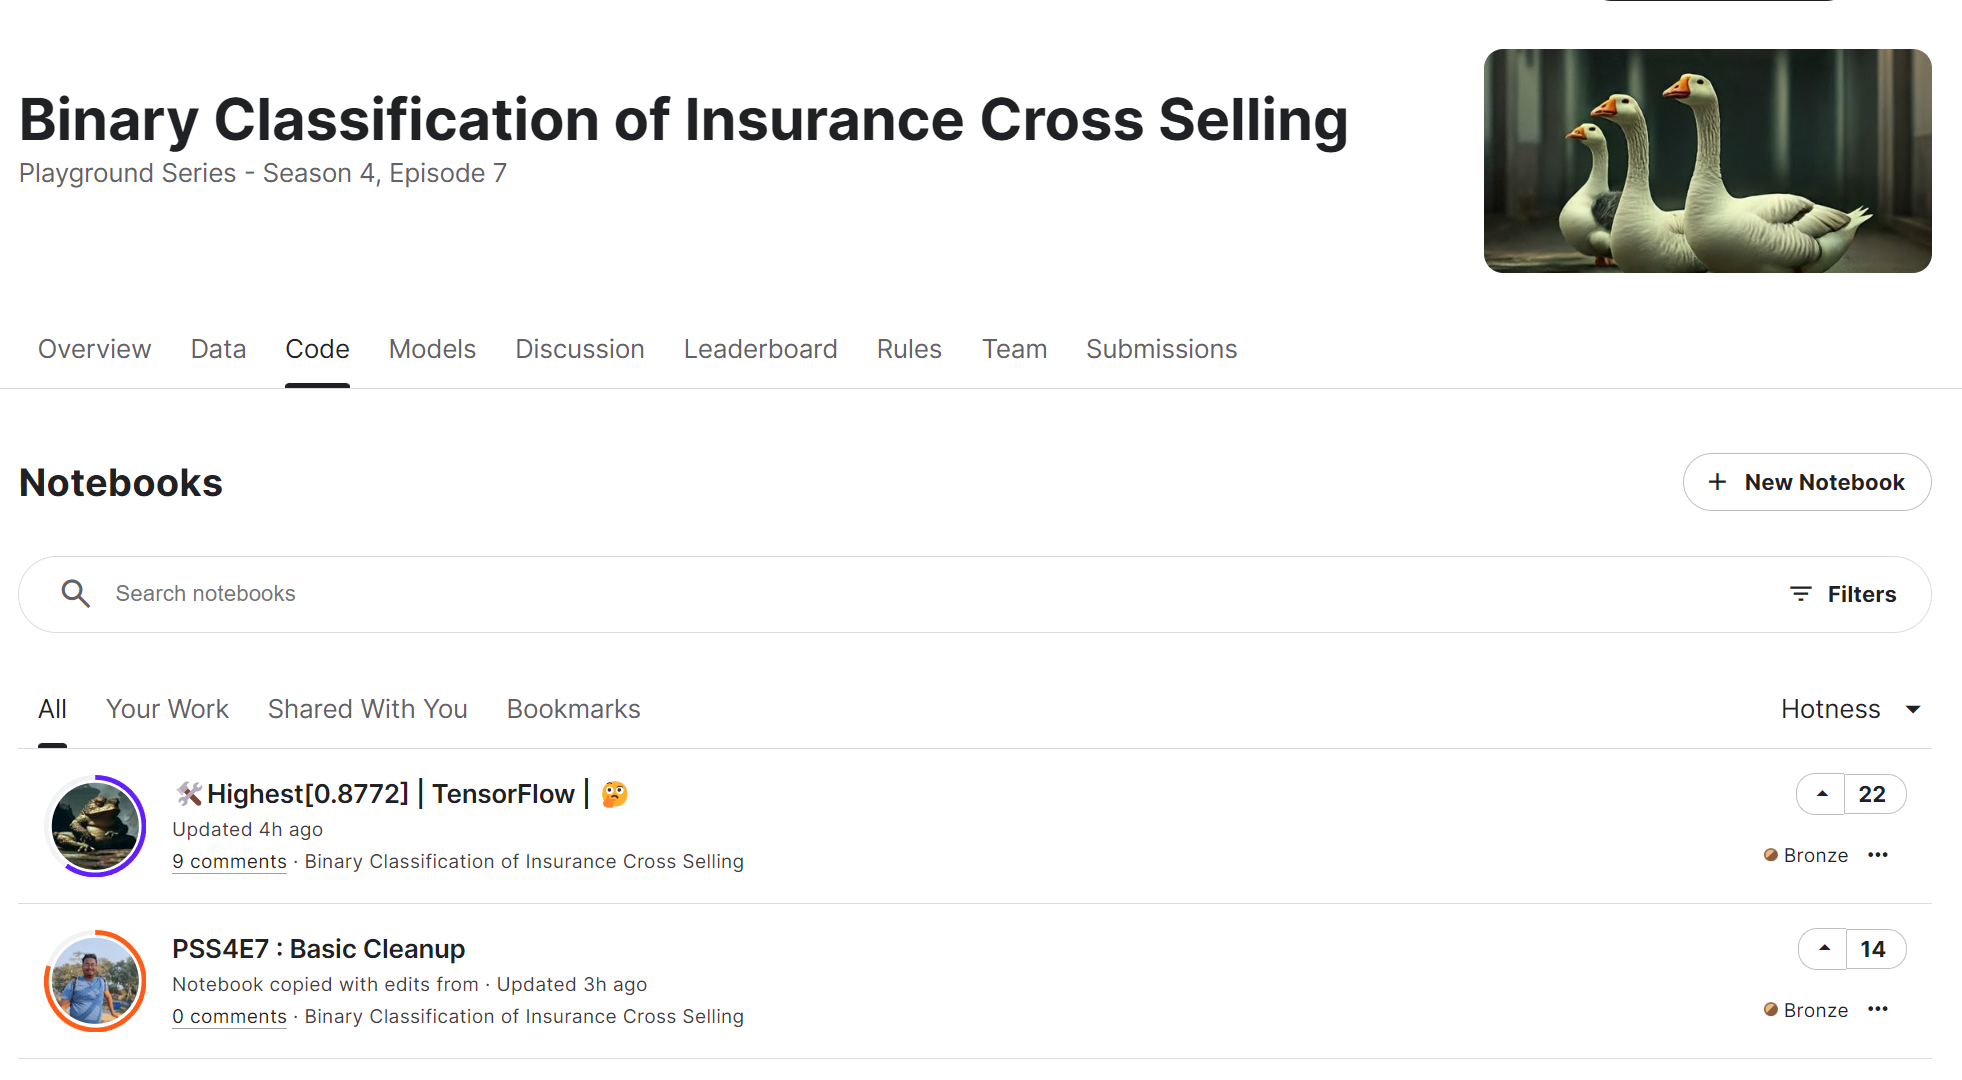The width and height of the screenshot is (1962, 1080).
Task: Open the PSS4E7 : Basic Cleanup notebook title
Action: [x=318, y=948]
